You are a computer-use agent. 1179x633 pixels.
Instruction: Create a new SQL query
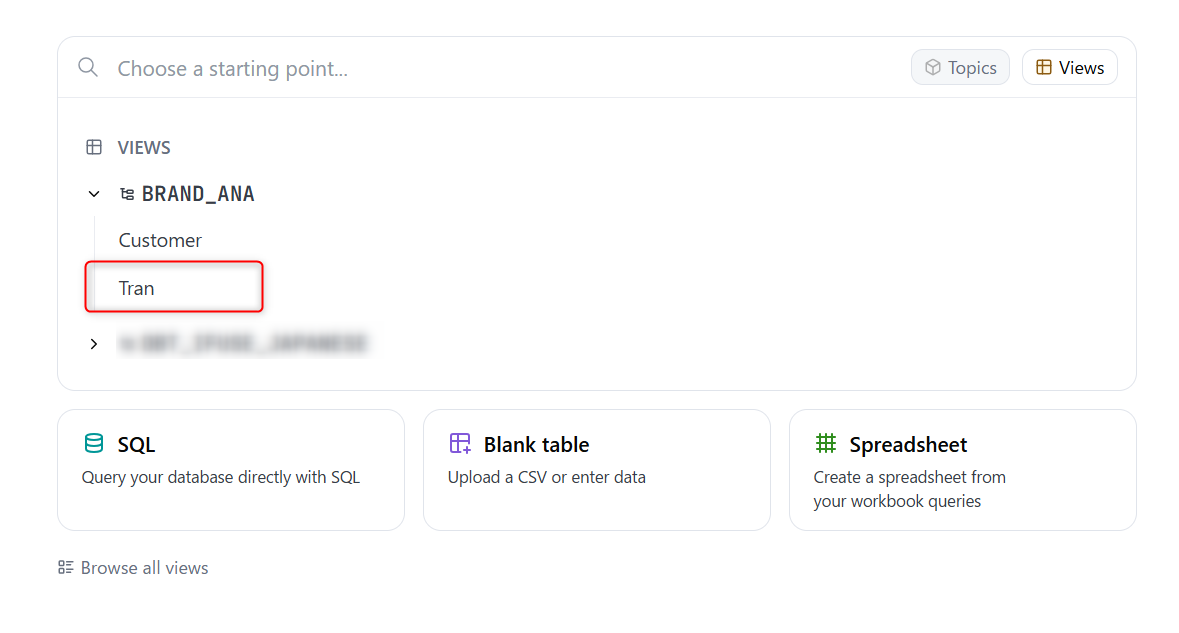tap(230, 470)
